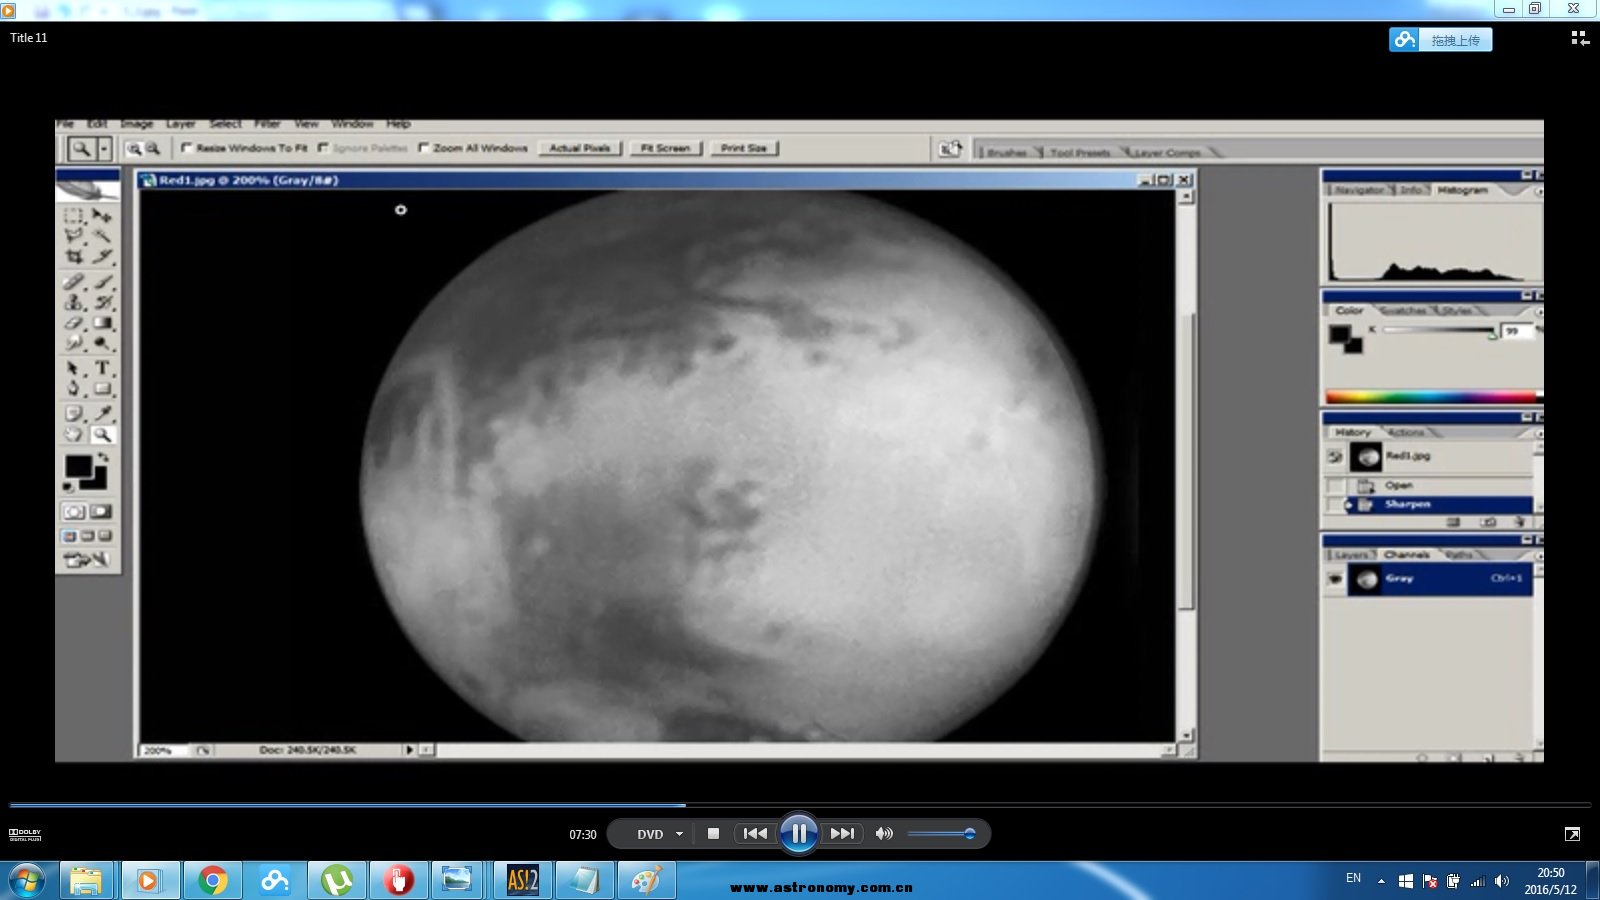Select the Hand tool
This screenshot has height=900, width=1600.
[x=74, y=434]
